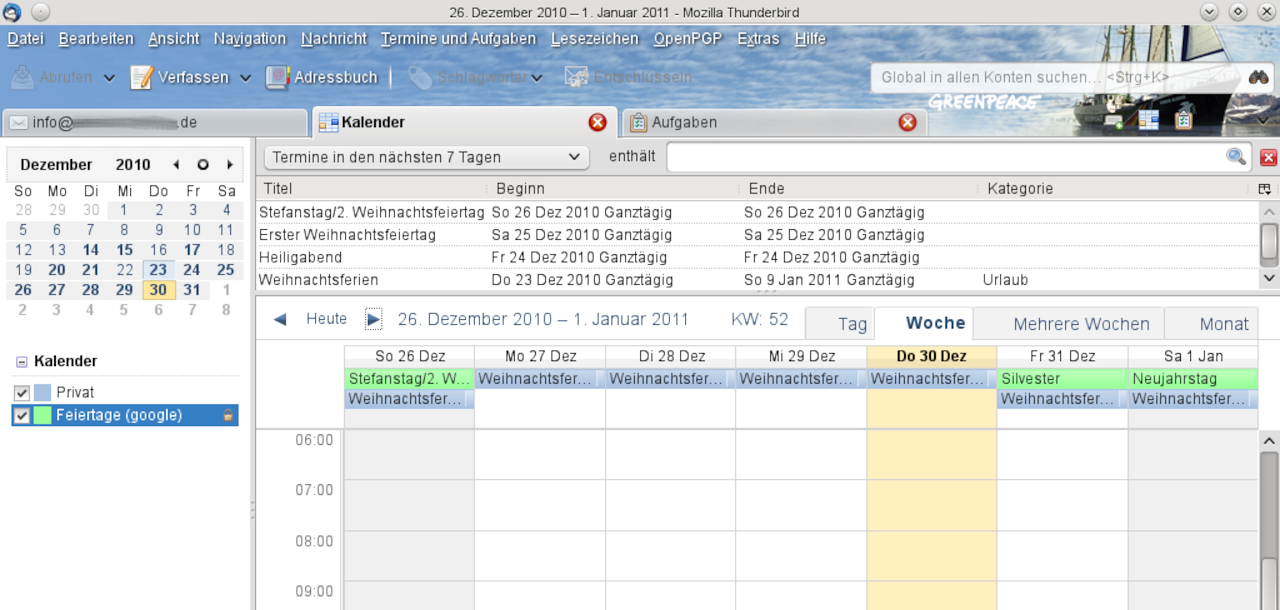Close the Kalender tab
The width and height of the screenshot is (1280, 610).
click(597, 122)
